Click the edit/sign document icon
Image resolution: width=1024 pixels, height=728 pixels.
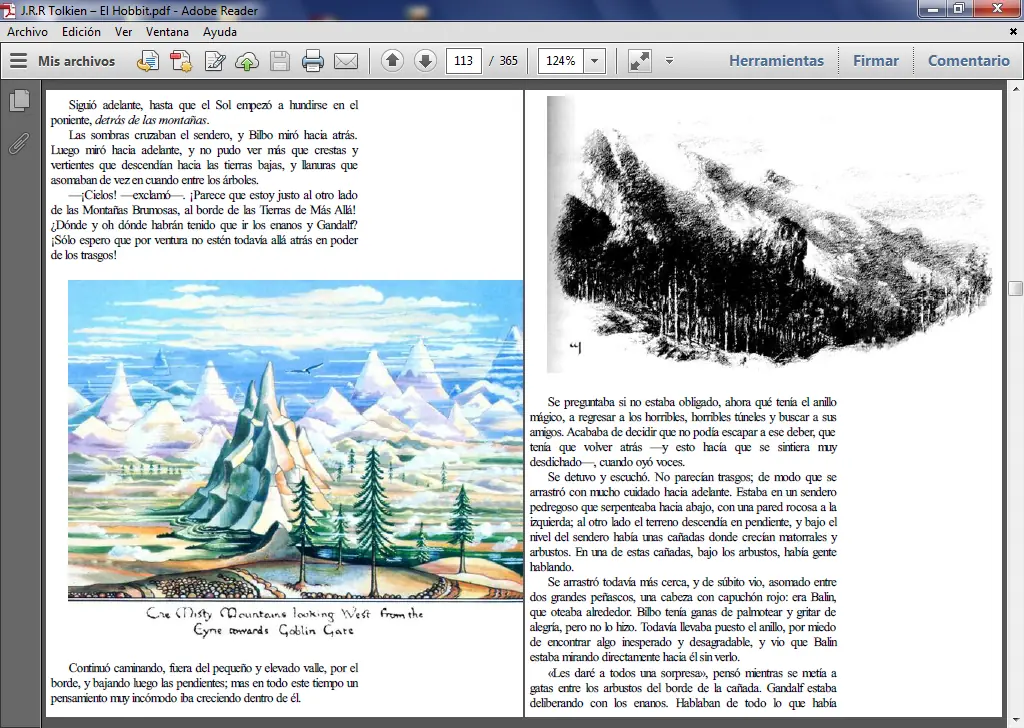215,61
